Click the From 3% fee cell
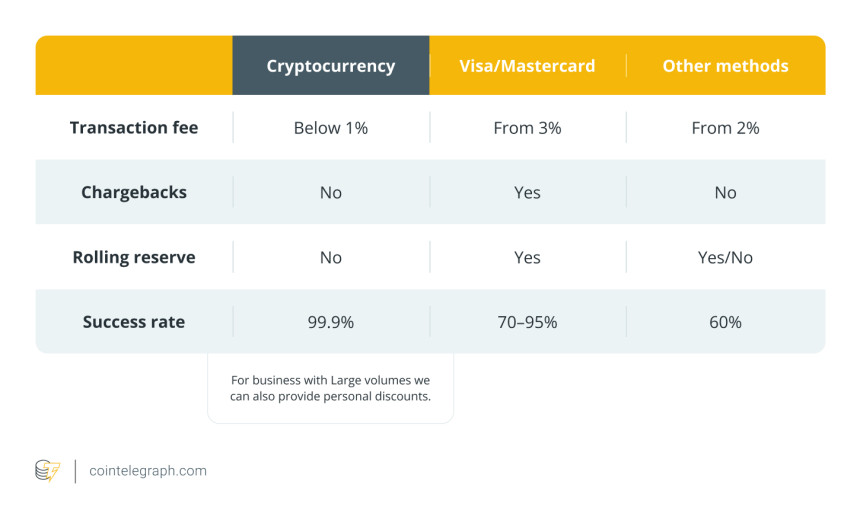The height and width of the screenshot is (519, 860). pos(527,128)
